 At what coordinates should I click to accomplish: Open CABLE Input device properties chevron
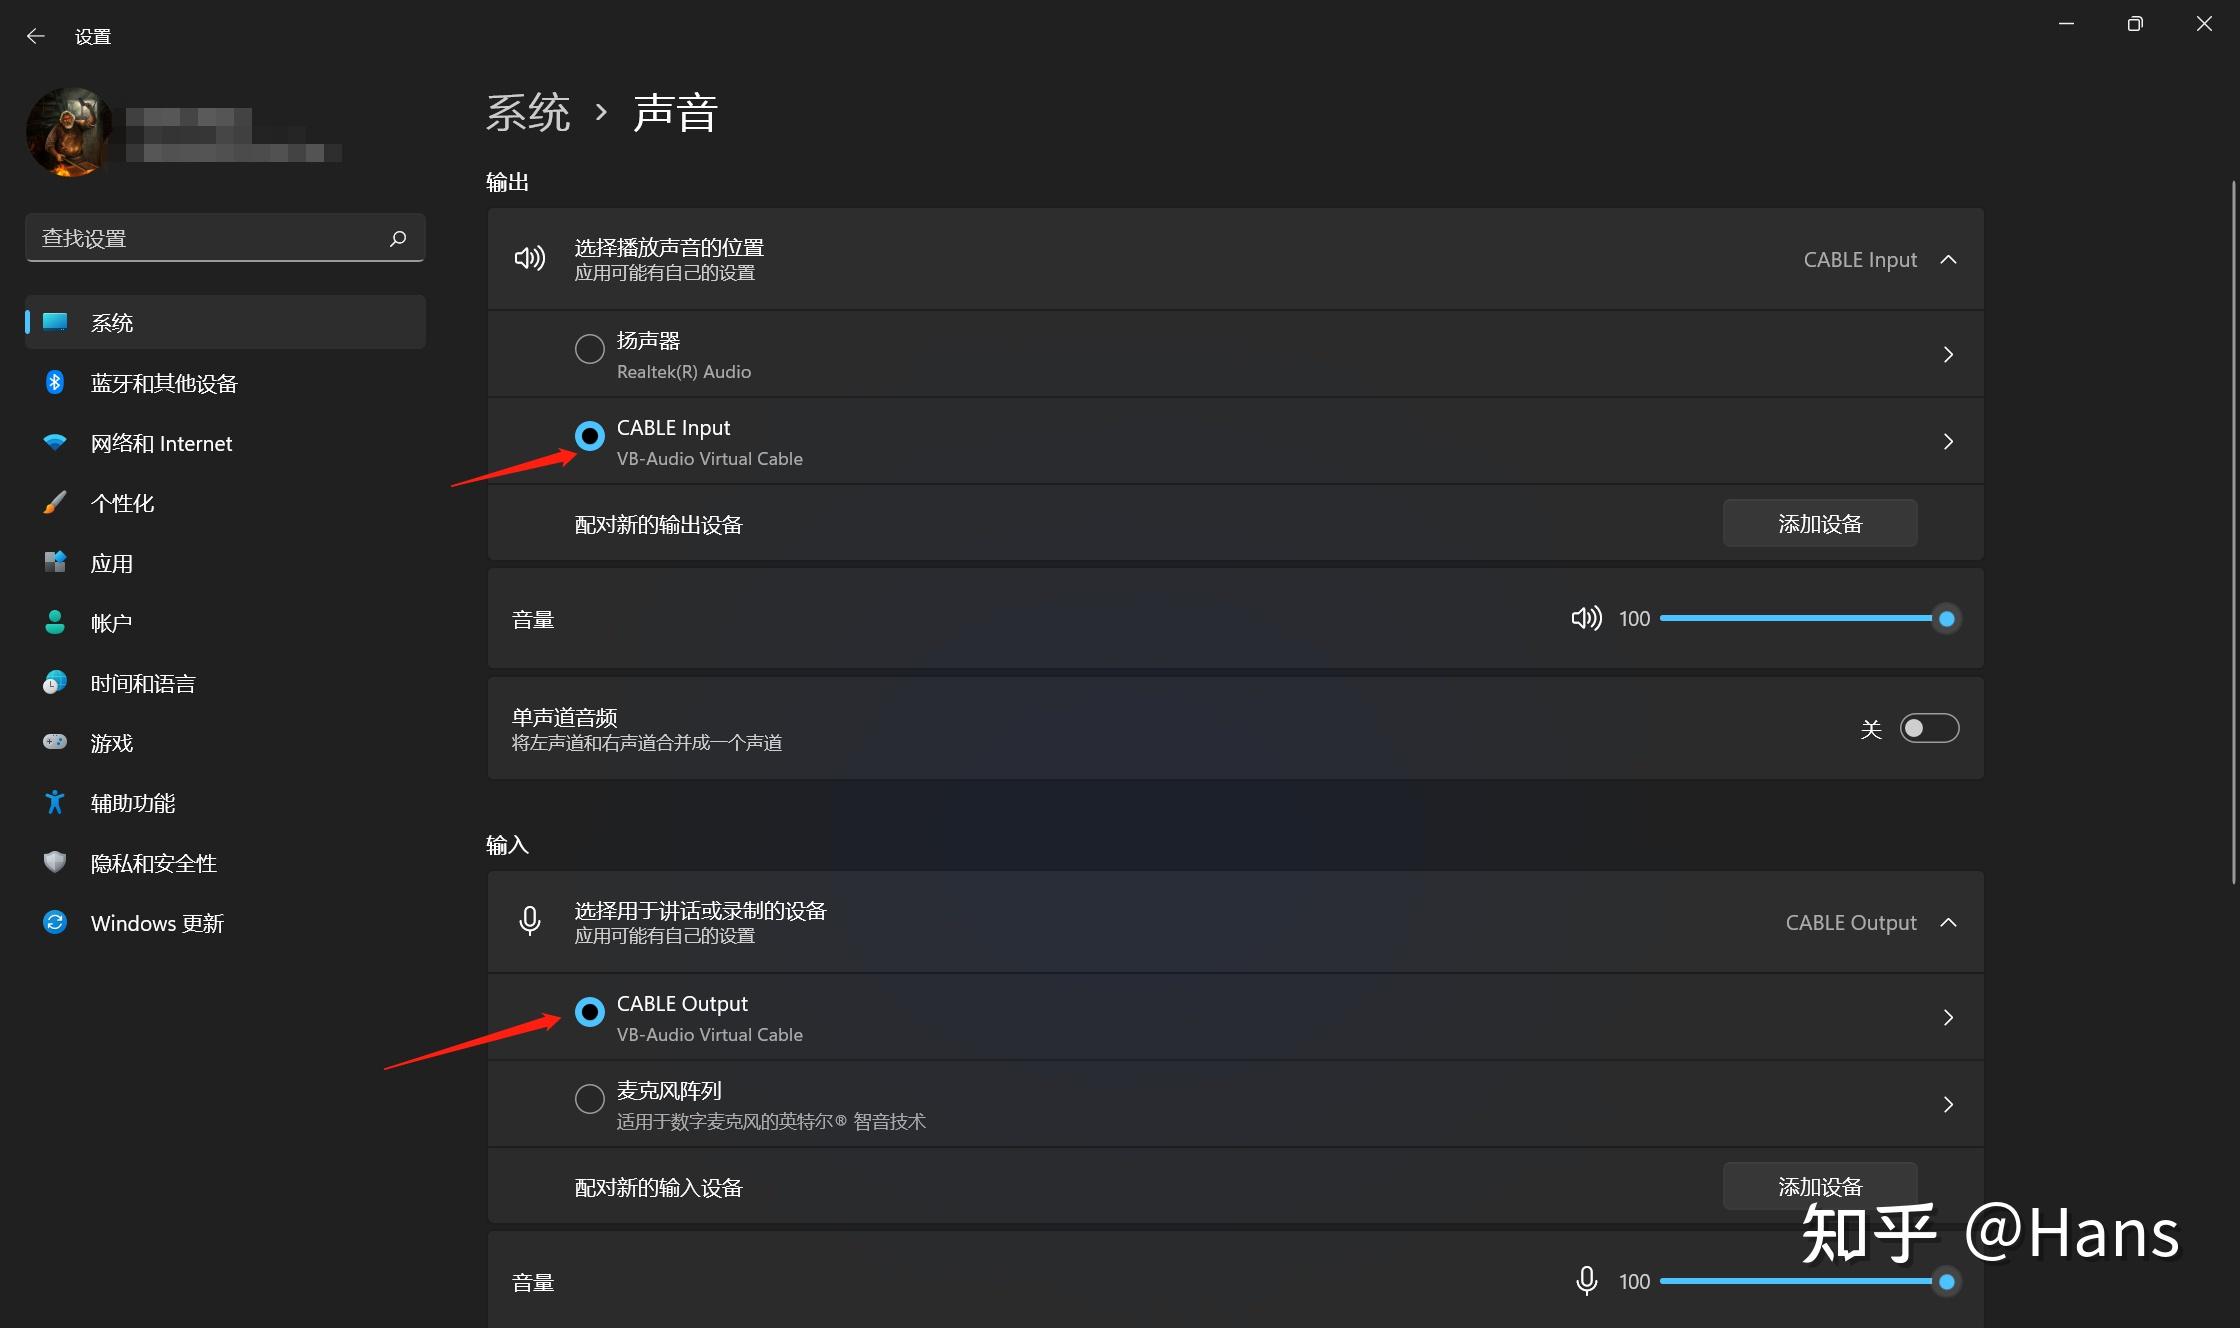tap(1948, 441)
